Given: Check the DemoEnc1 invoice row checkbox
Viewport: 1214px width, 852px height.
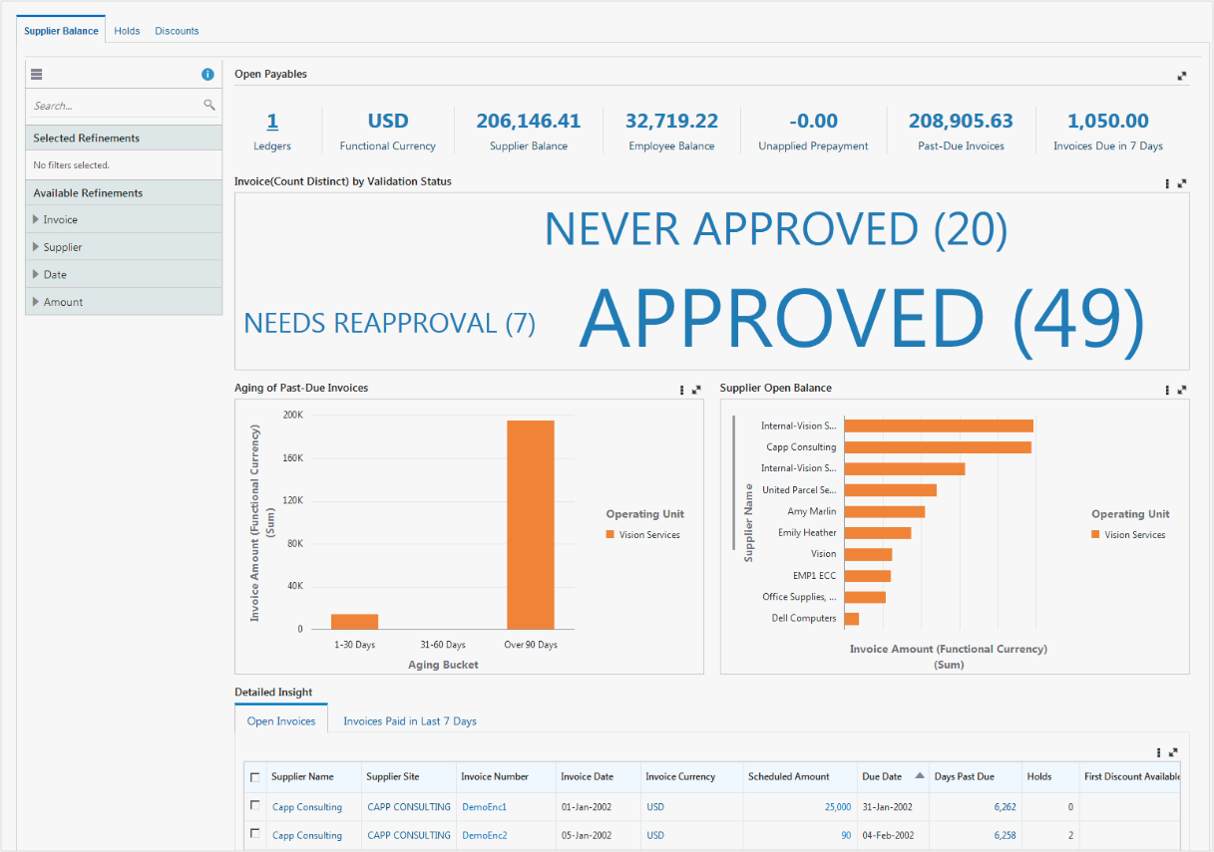Looking at the screenshot, I should 255,805.
